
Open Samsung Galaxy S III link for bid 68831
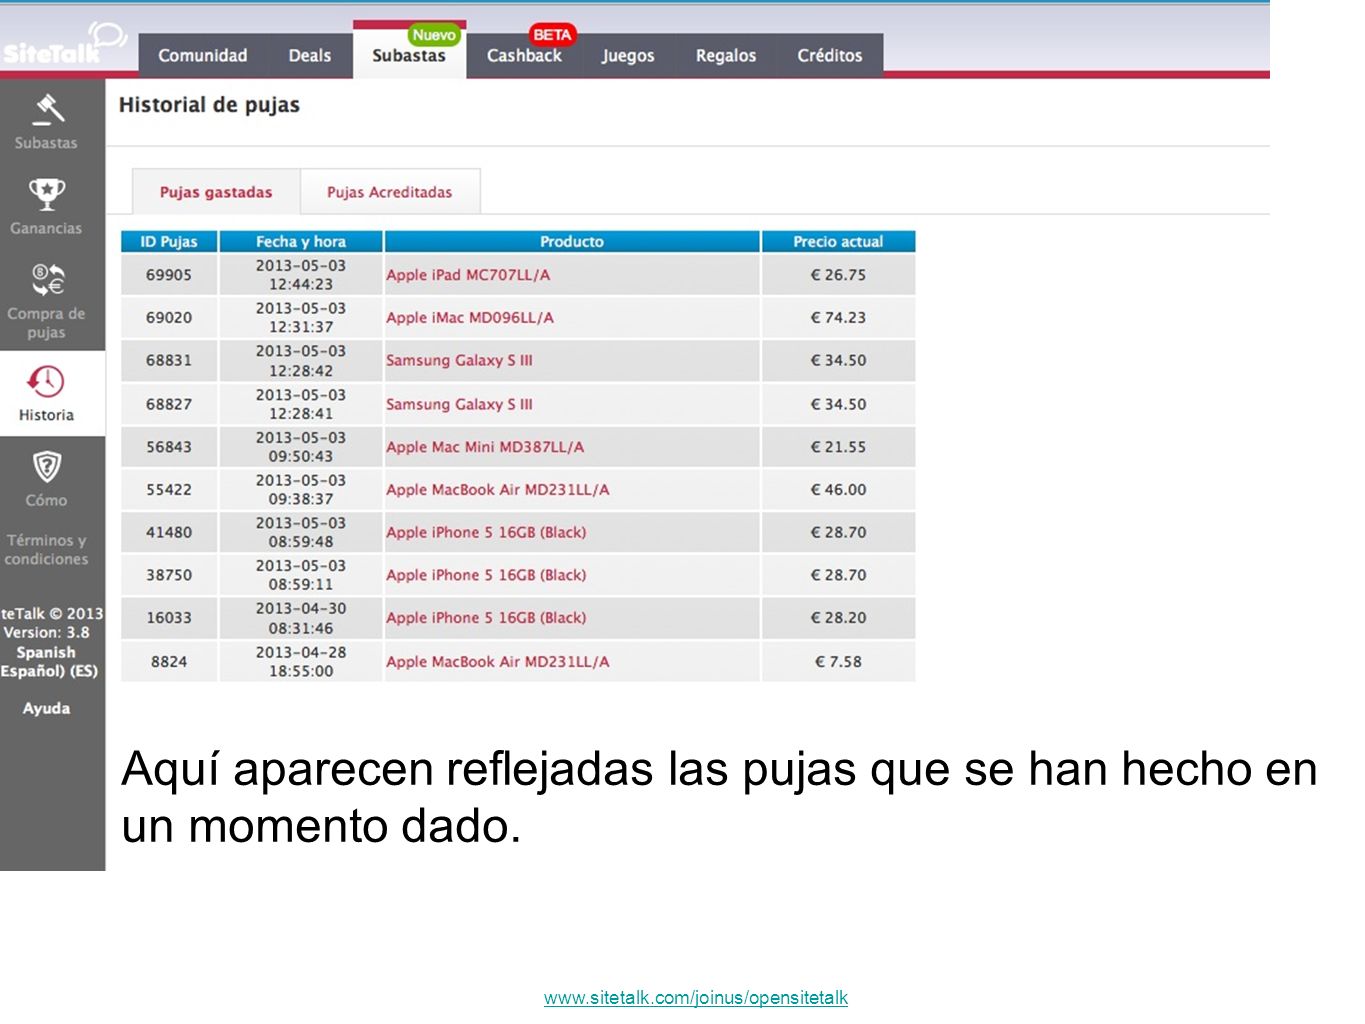click(x=459, y=360)
